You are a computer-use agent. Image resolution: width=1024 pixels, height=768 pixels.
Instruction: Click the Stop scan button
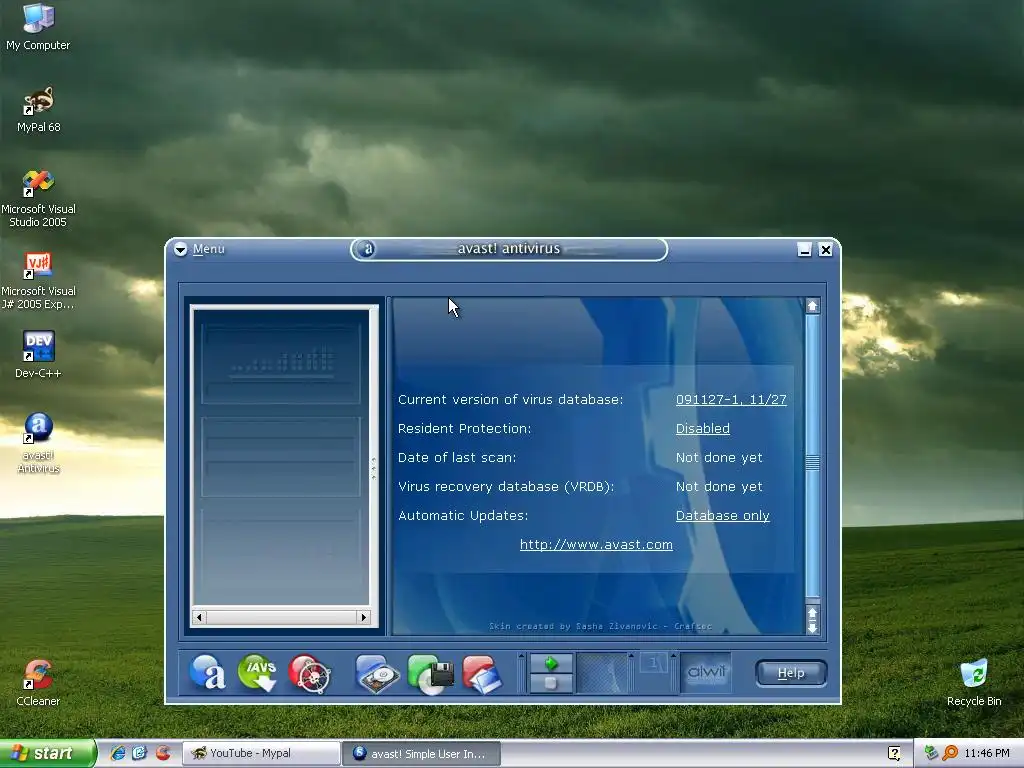[551, 683]
